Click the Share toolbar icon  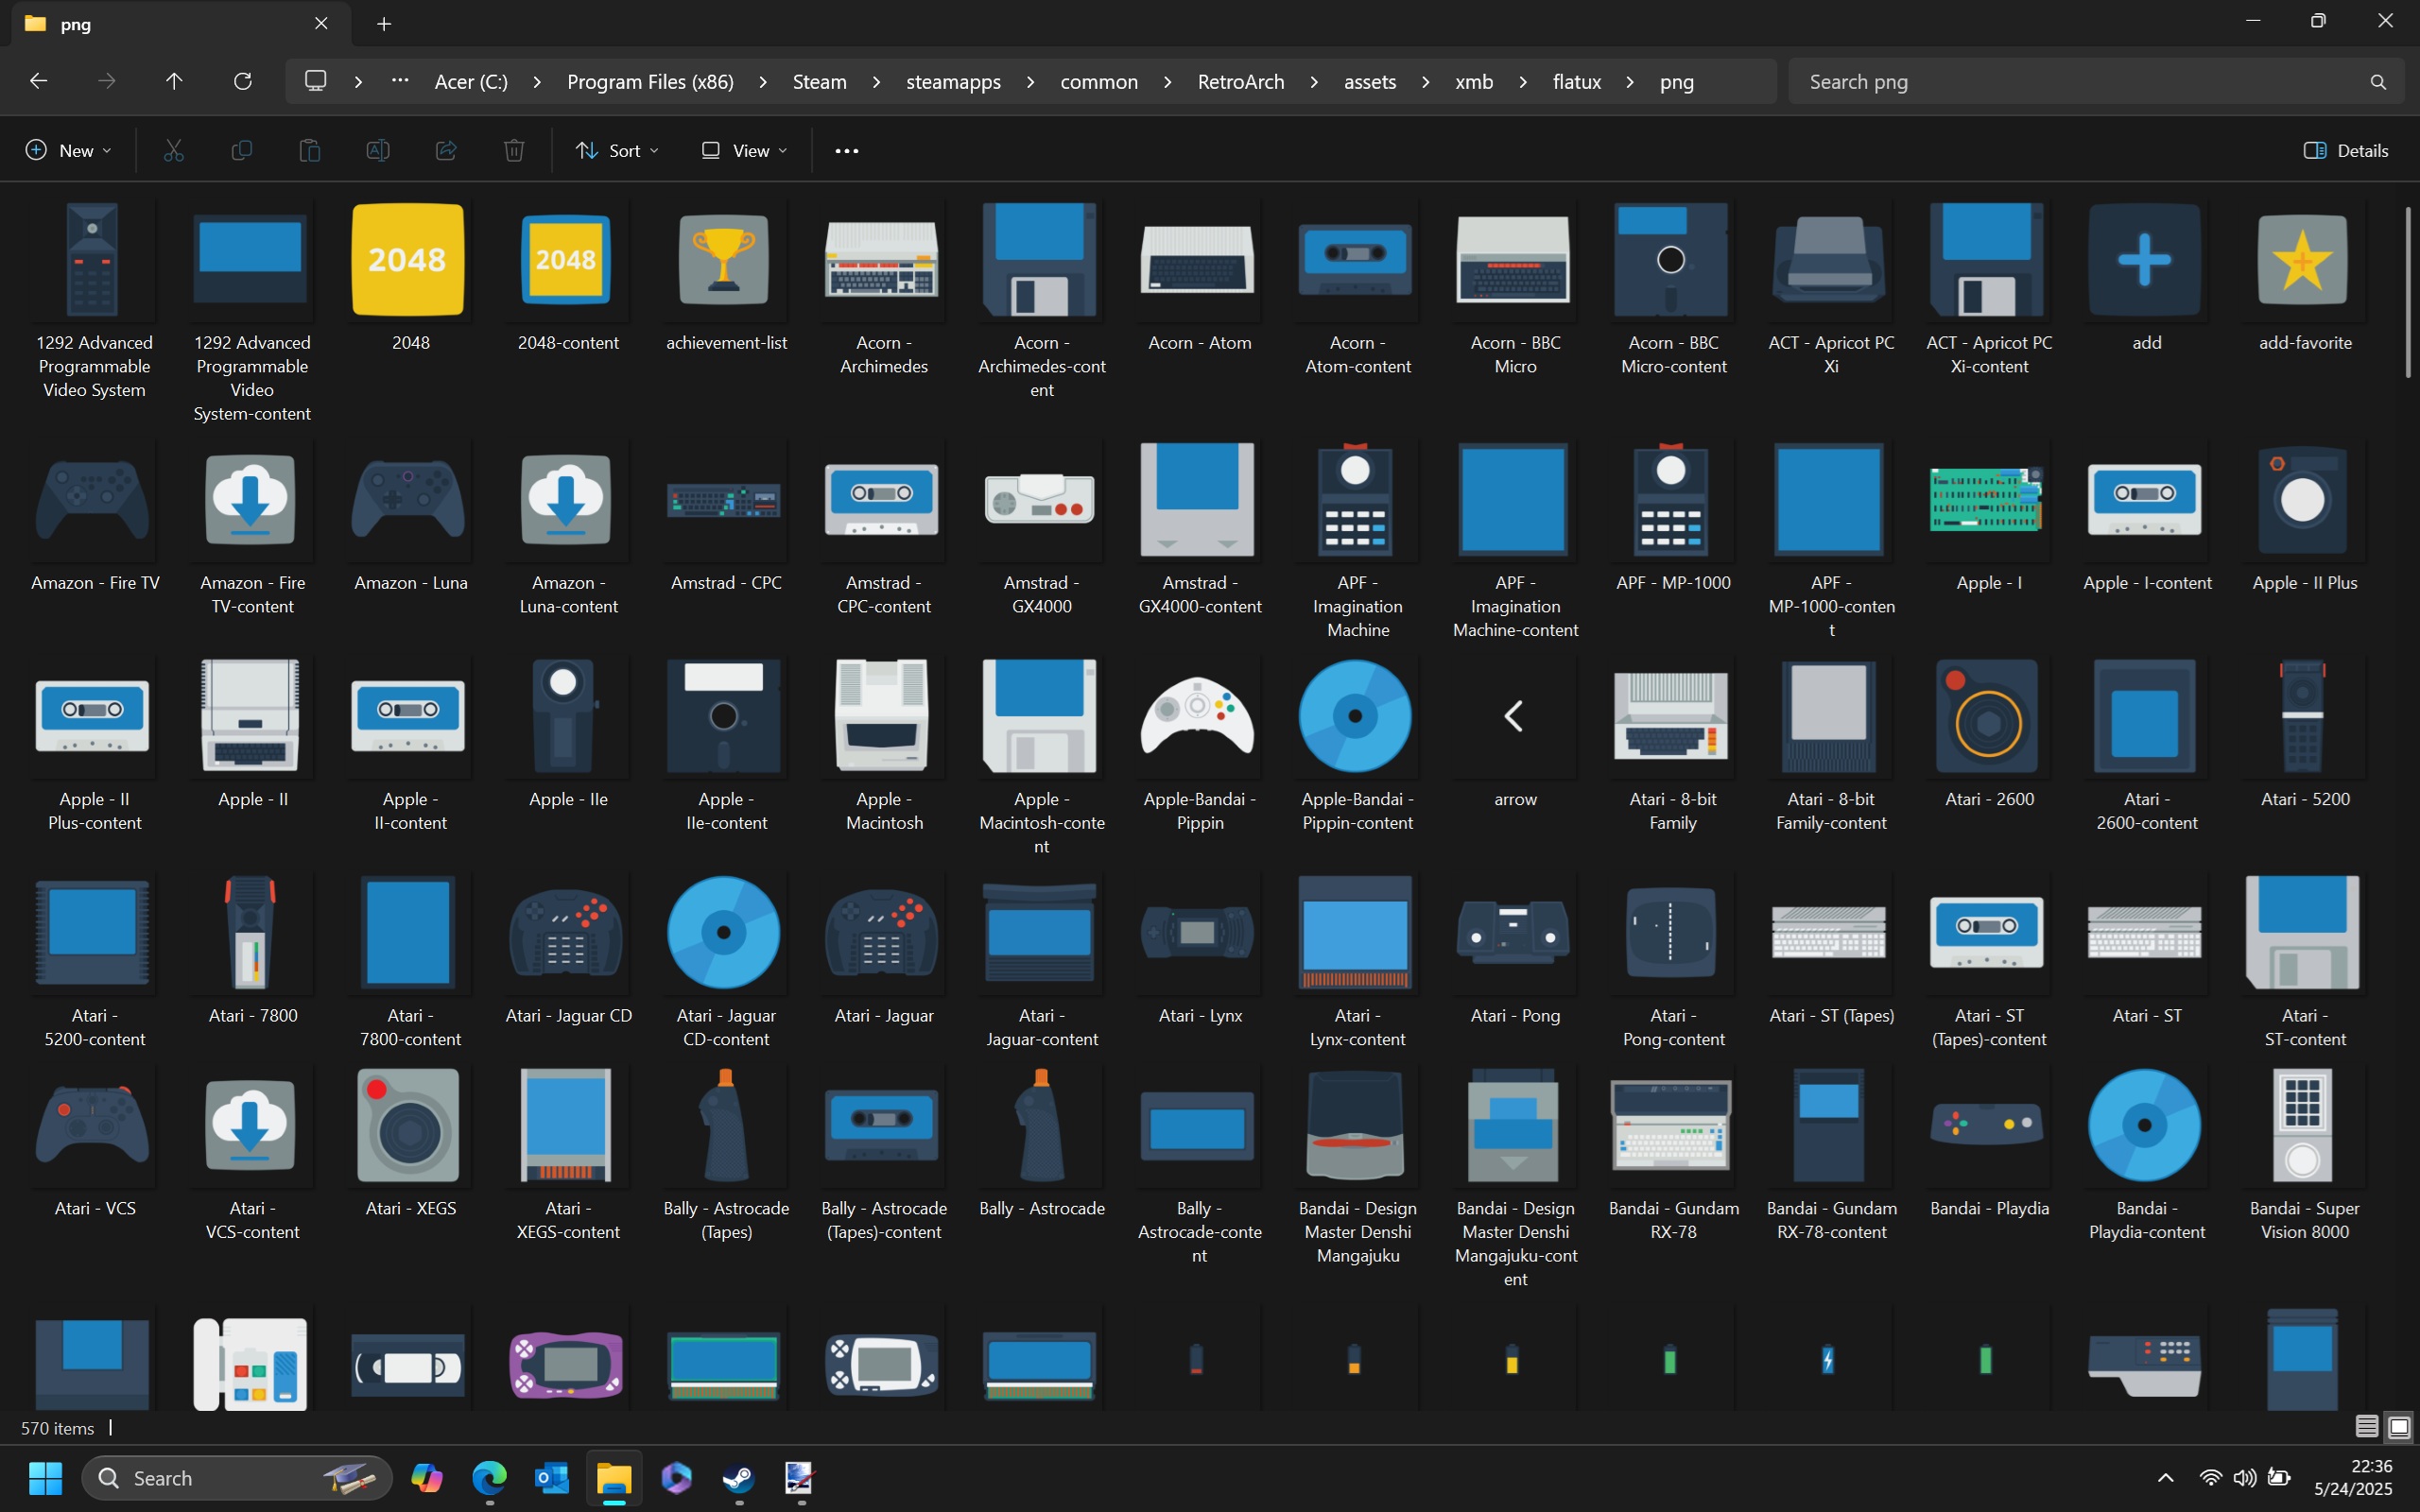[446, 151]
